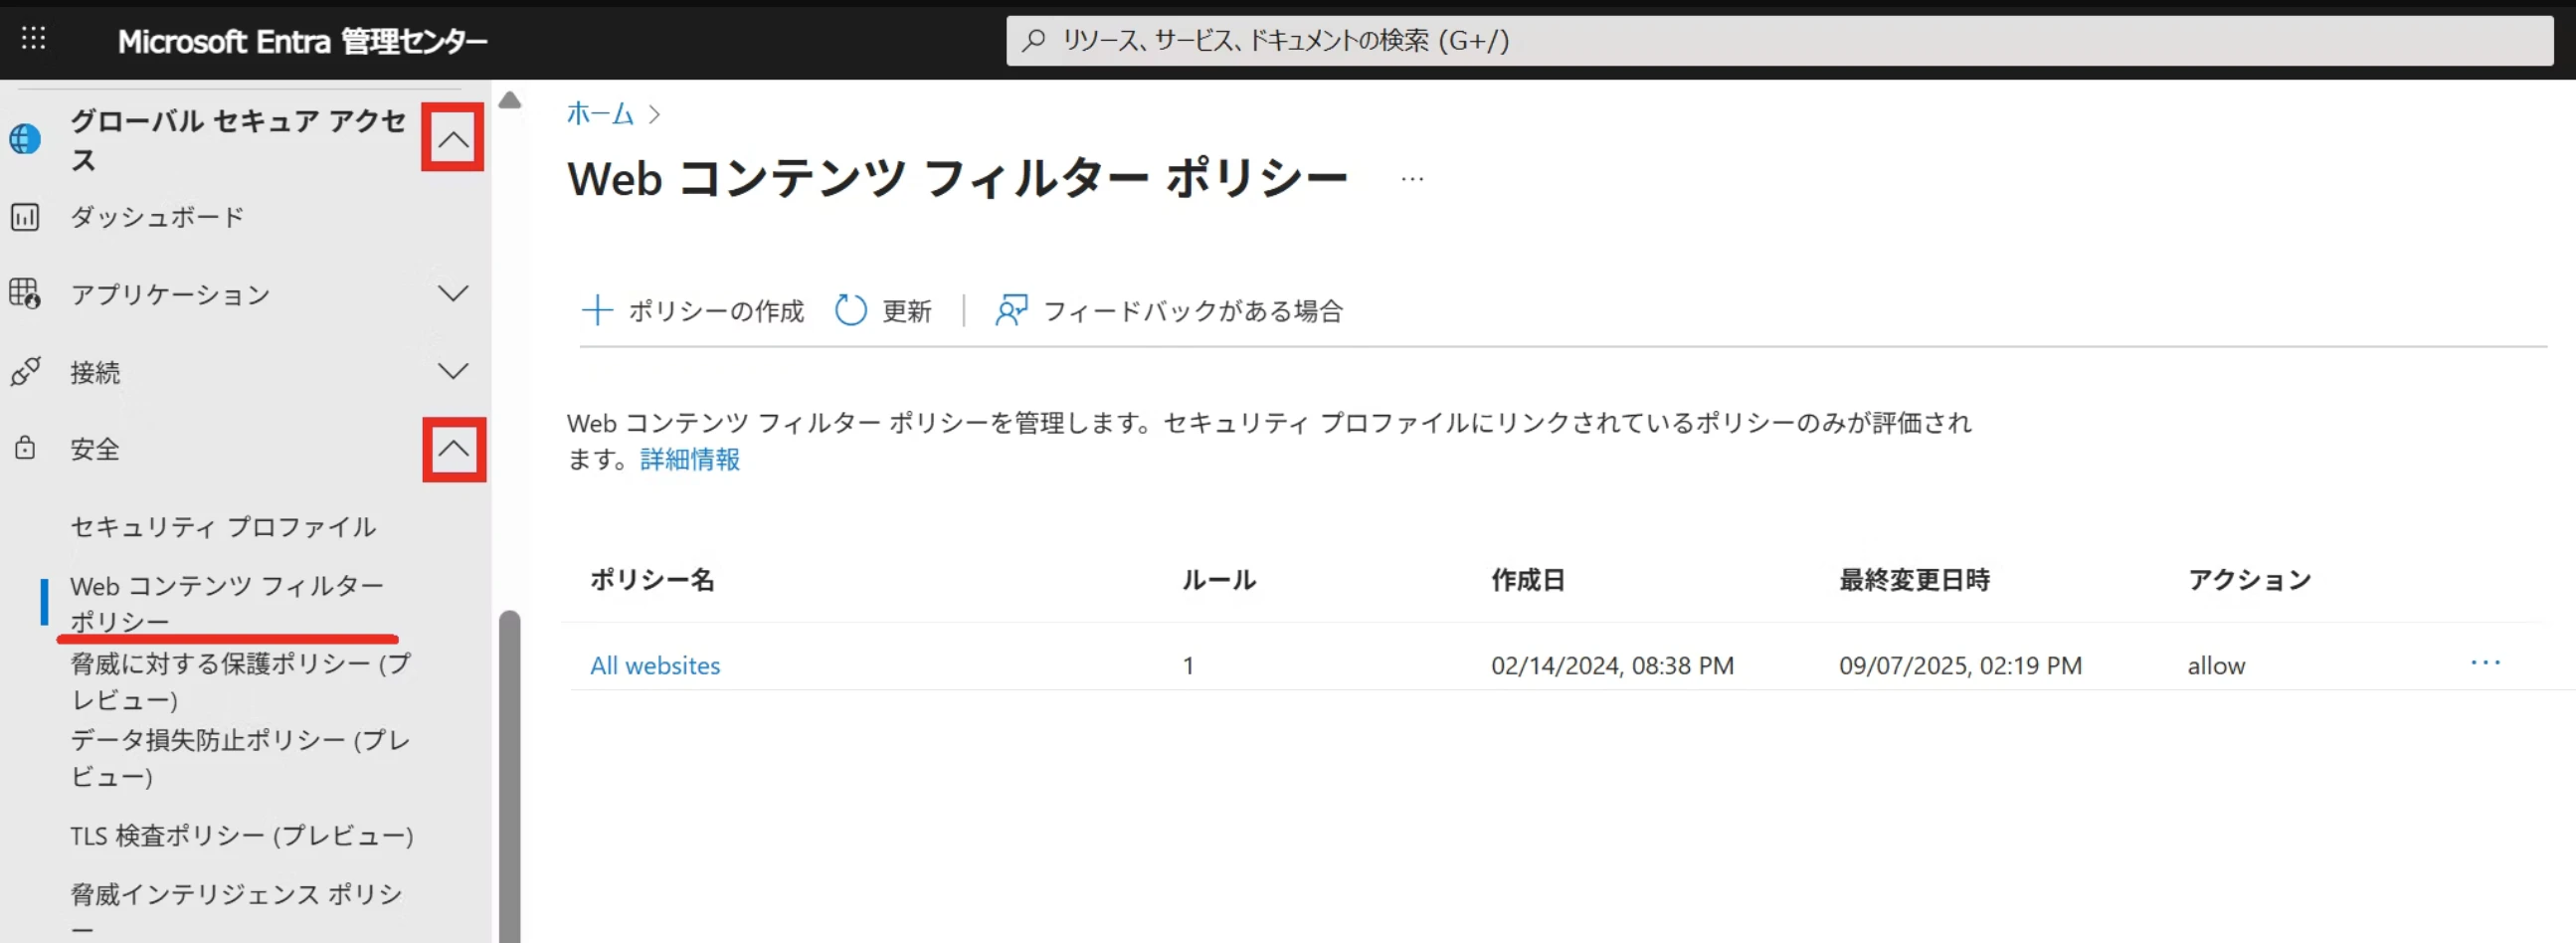
Task: Click the sidebar scrollbar thumb
Action: click(510, 776)
